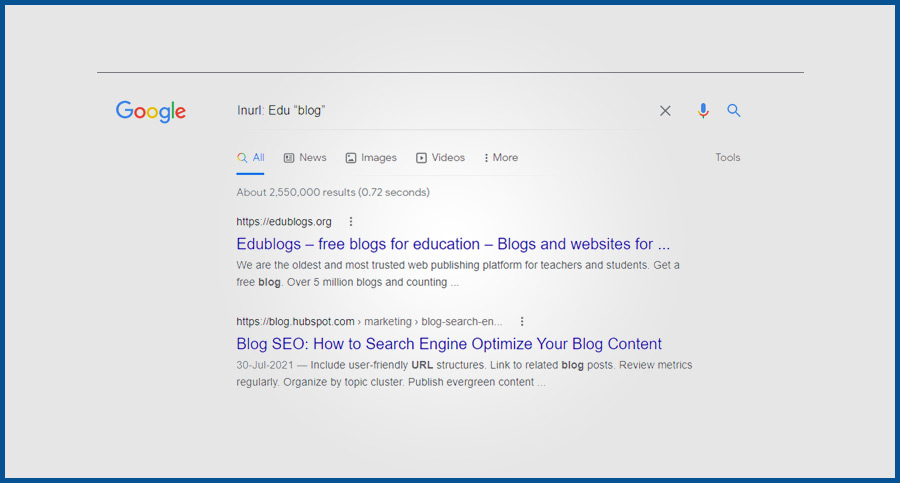The image size is (900, 483).
Task: Click the About 2,550,000 results text
Action: point(333,192)
